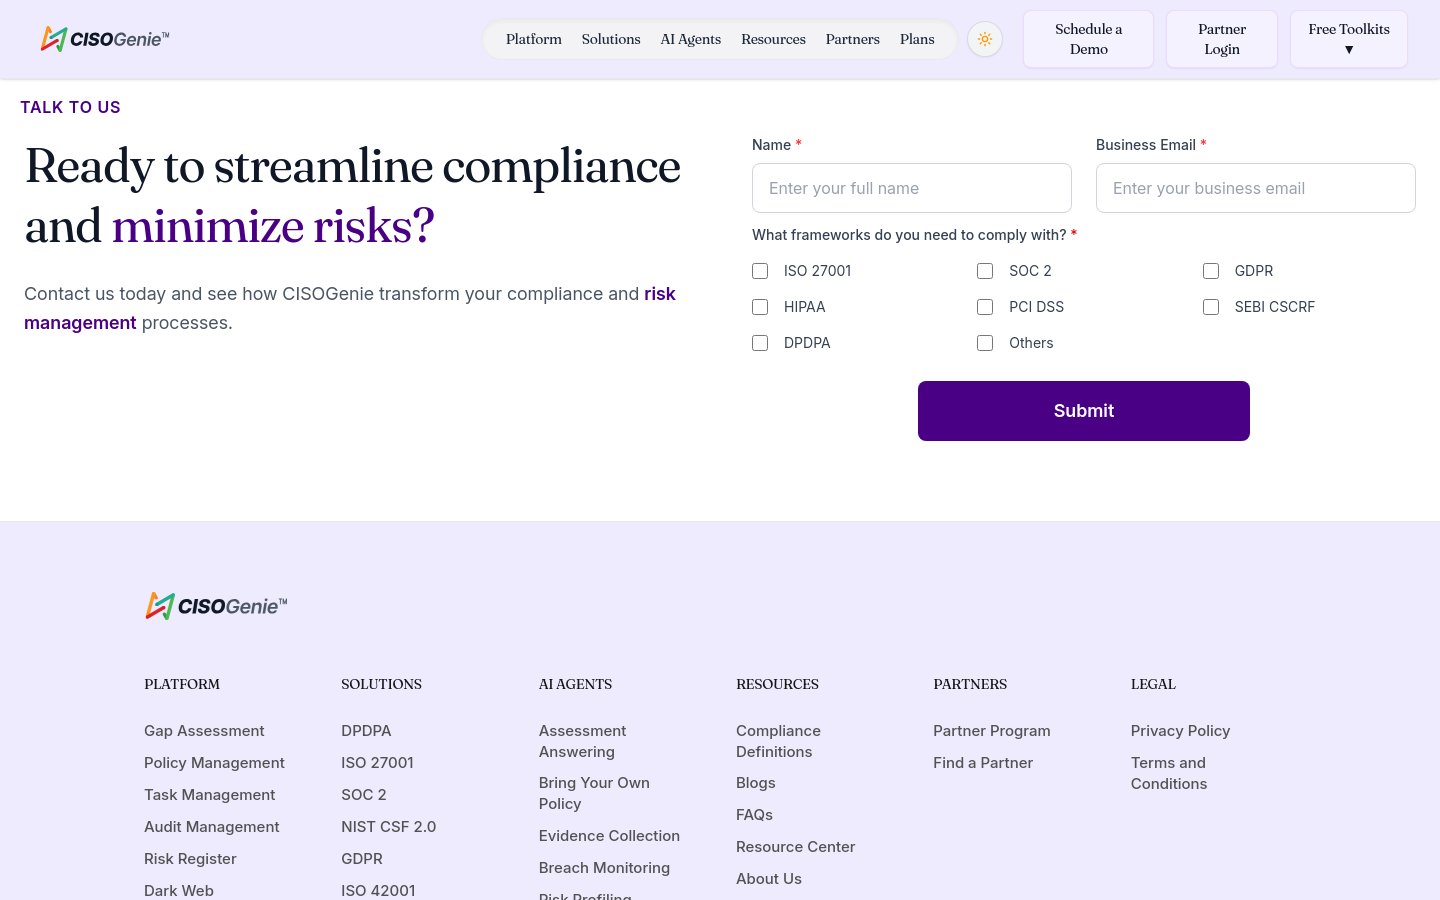The width and height of the screenshot is (1440, 900).
Task: Select the HIPAA checkbox
Action: [x=760, y=307]
